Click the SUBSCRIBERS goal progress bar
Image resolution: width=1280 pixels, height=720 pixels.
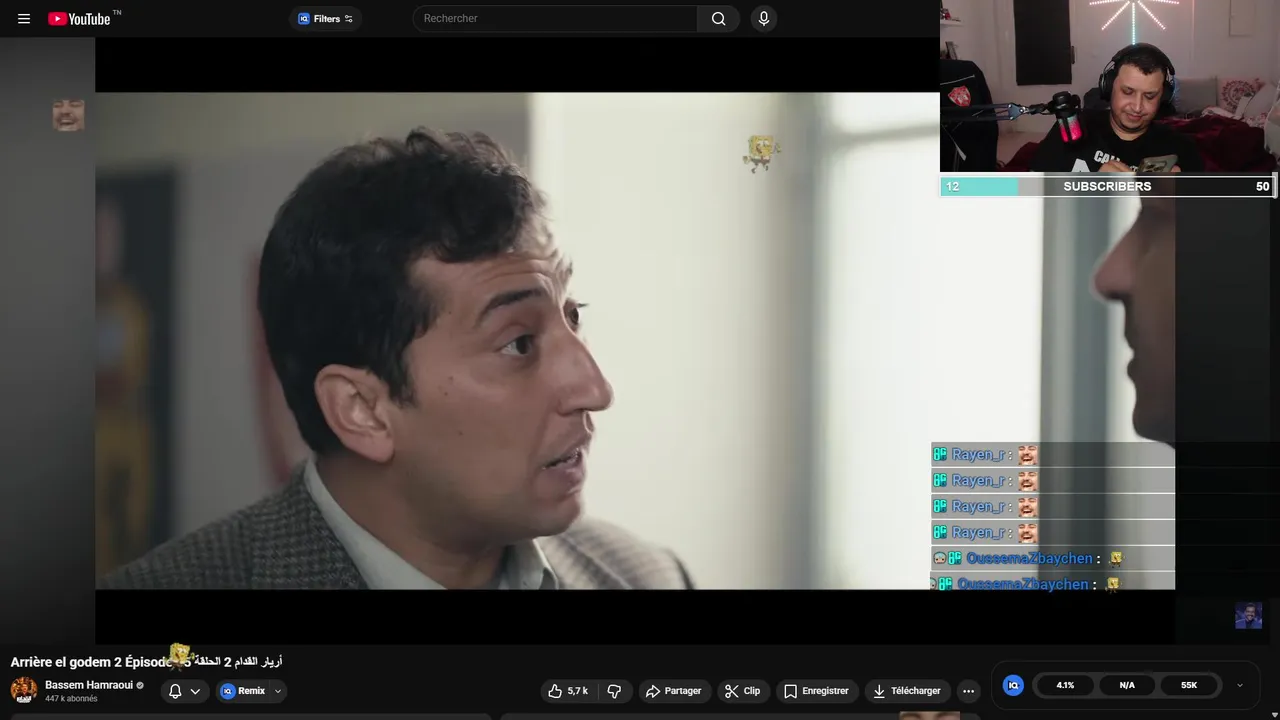1106,186
